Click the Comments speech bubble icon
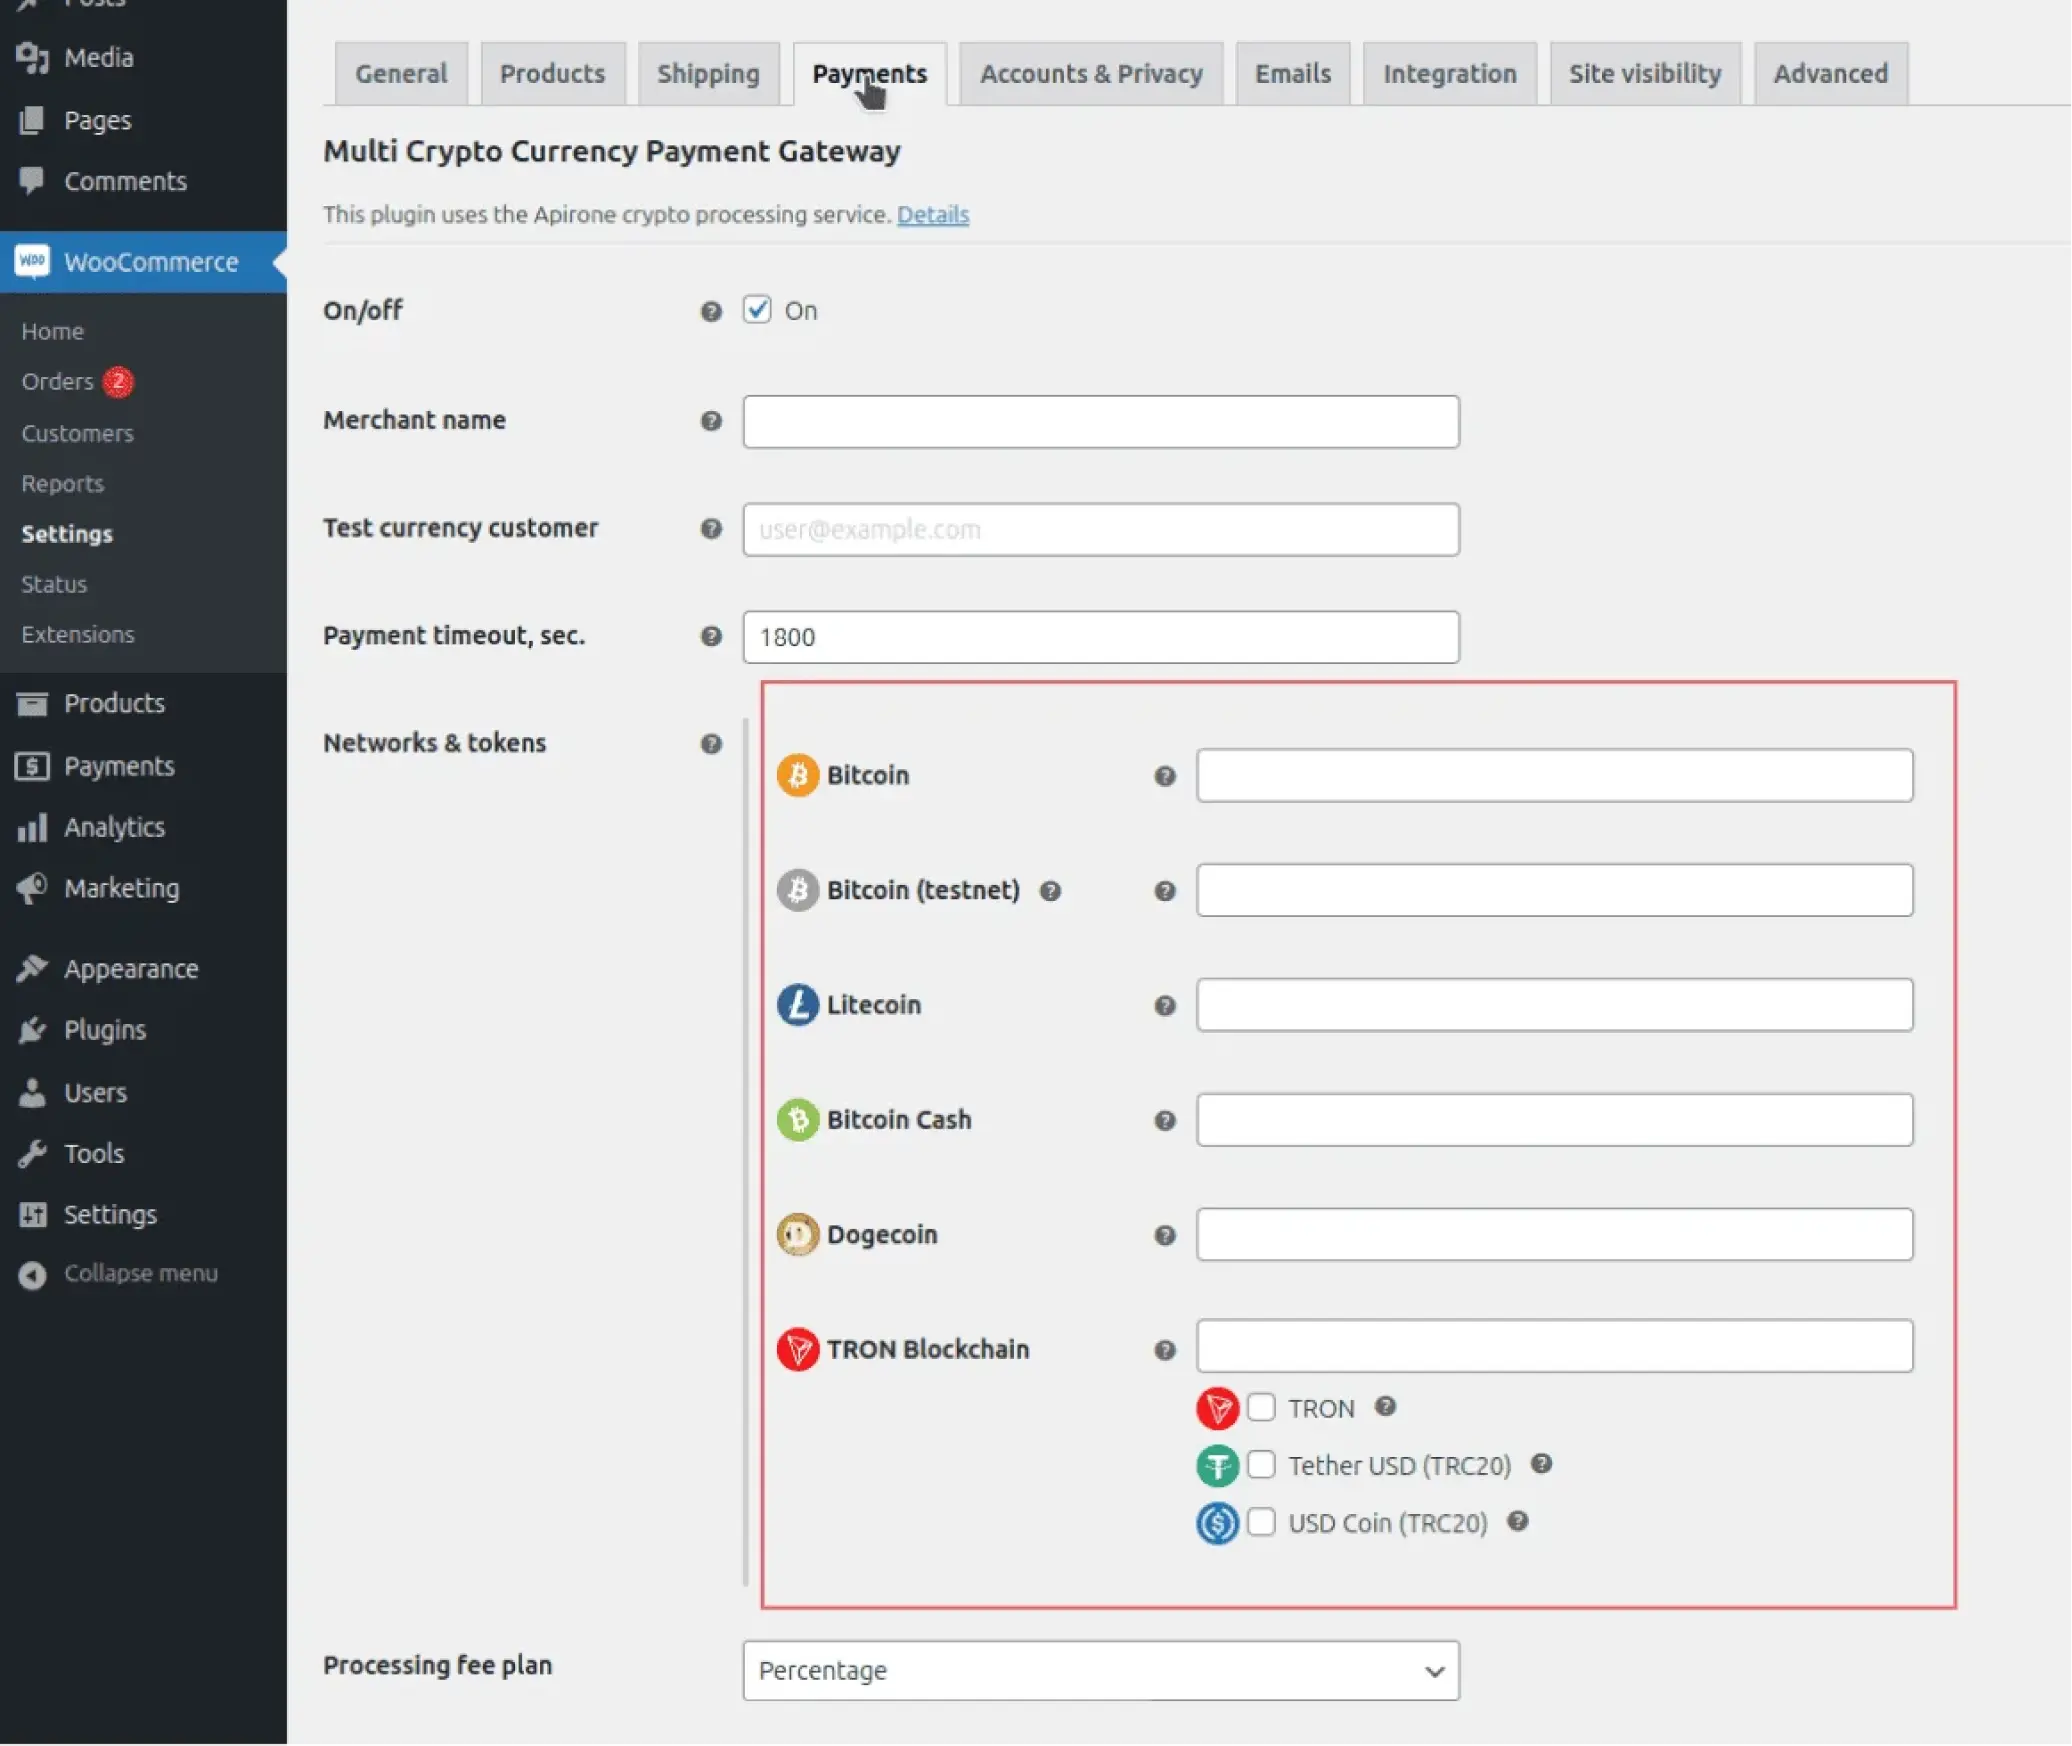 pyautogui.click(x=32, y=181)
